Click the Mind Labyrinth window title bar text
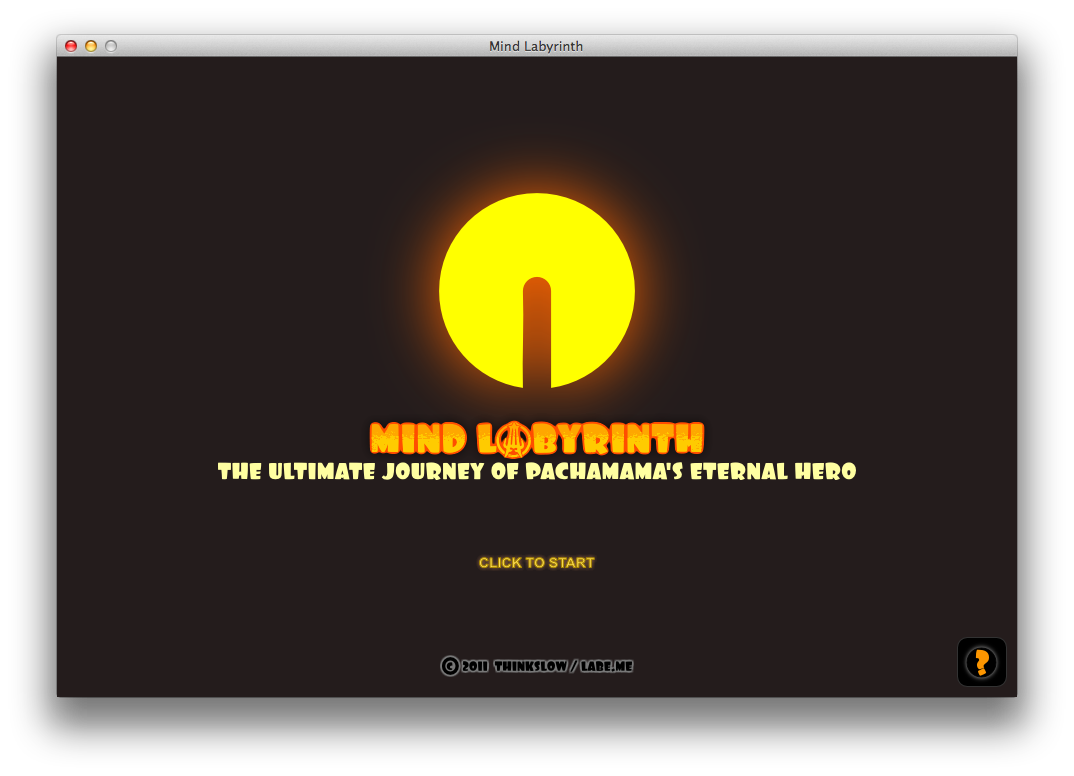 536,46
